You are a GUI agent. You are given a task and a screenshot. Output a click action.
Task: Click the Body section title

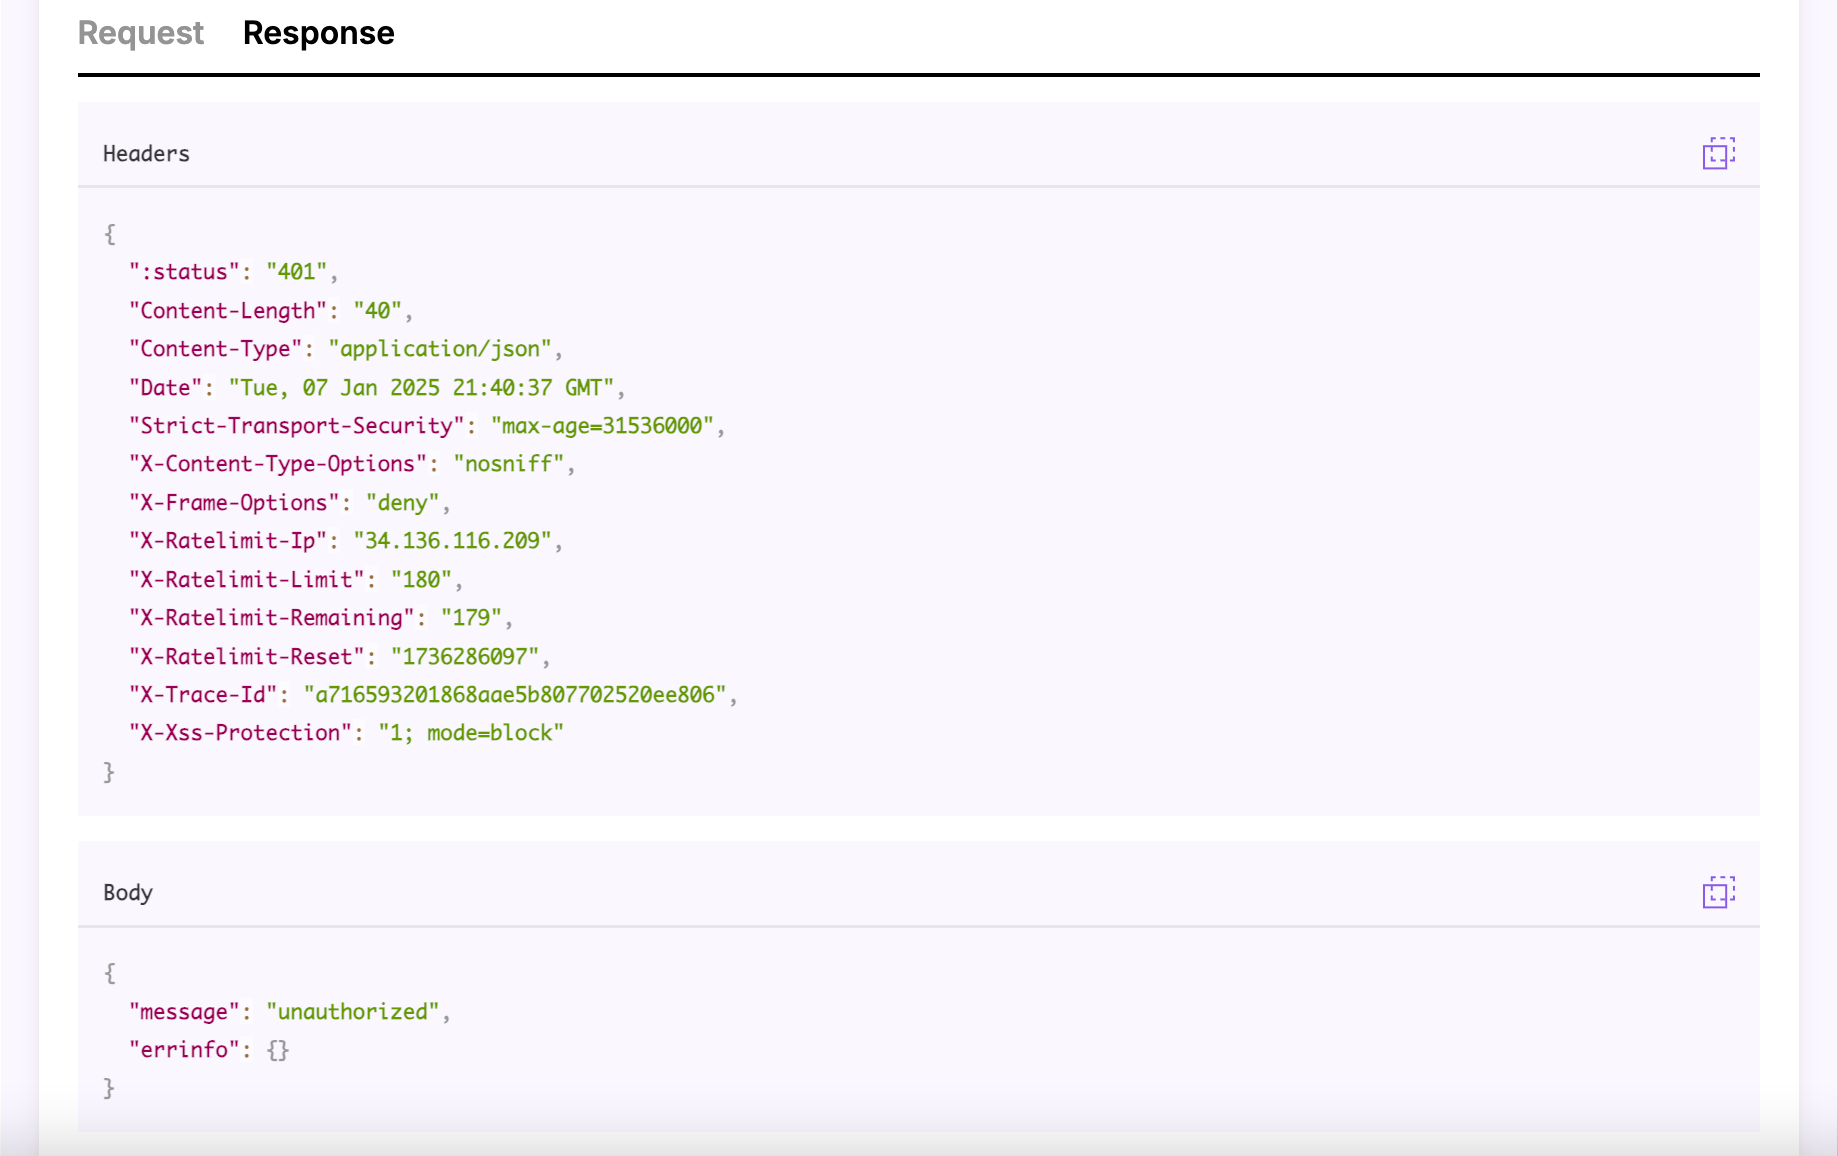[x=128, y=892]
